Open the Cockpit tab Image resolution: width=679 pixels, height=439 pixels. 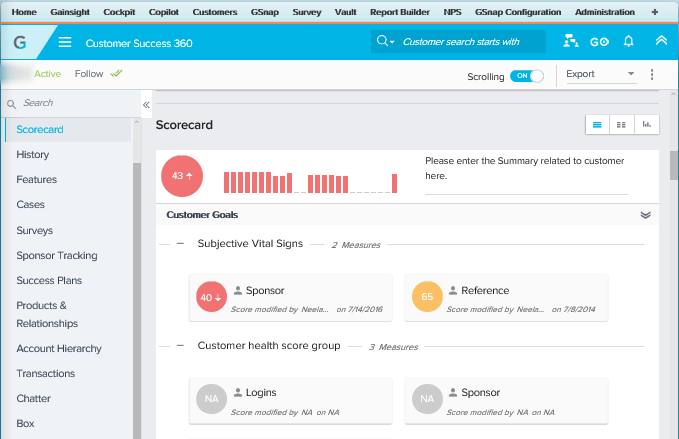click(x=119, y=12)
